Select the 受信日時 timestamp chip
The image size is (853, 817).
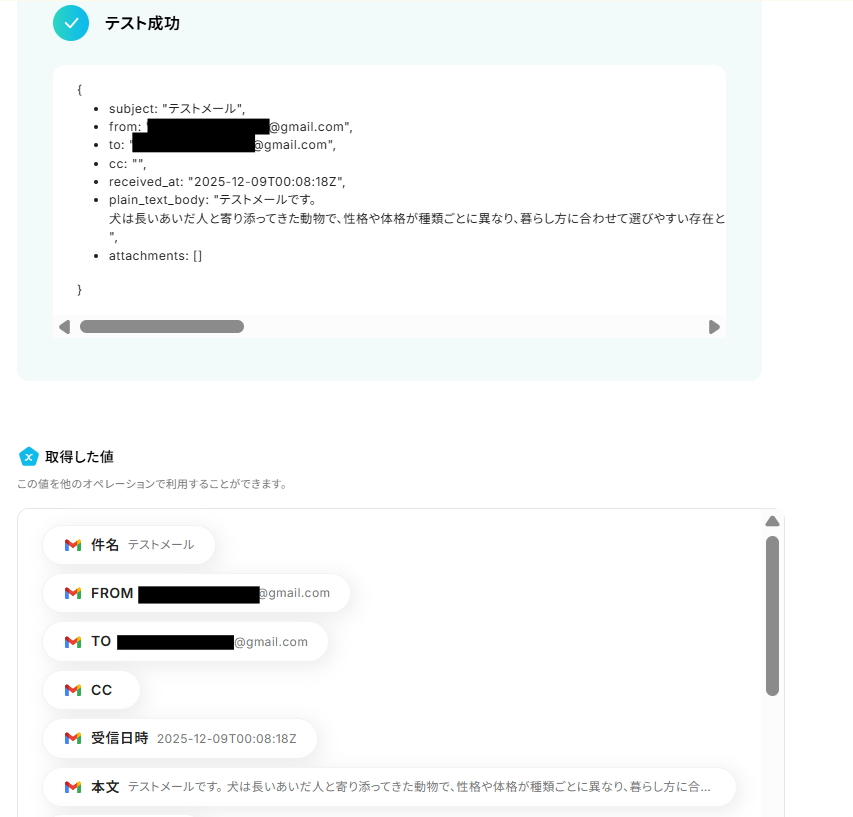pyautogui.click(x=180, y=738)
